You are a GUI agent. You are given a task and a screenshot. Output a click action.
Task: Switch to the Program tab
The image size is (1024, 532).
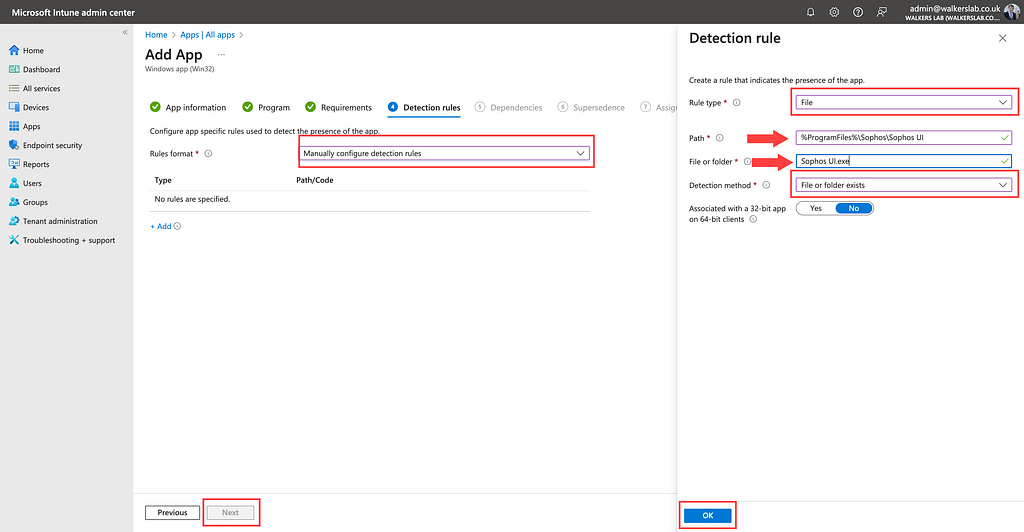(273, 107)
